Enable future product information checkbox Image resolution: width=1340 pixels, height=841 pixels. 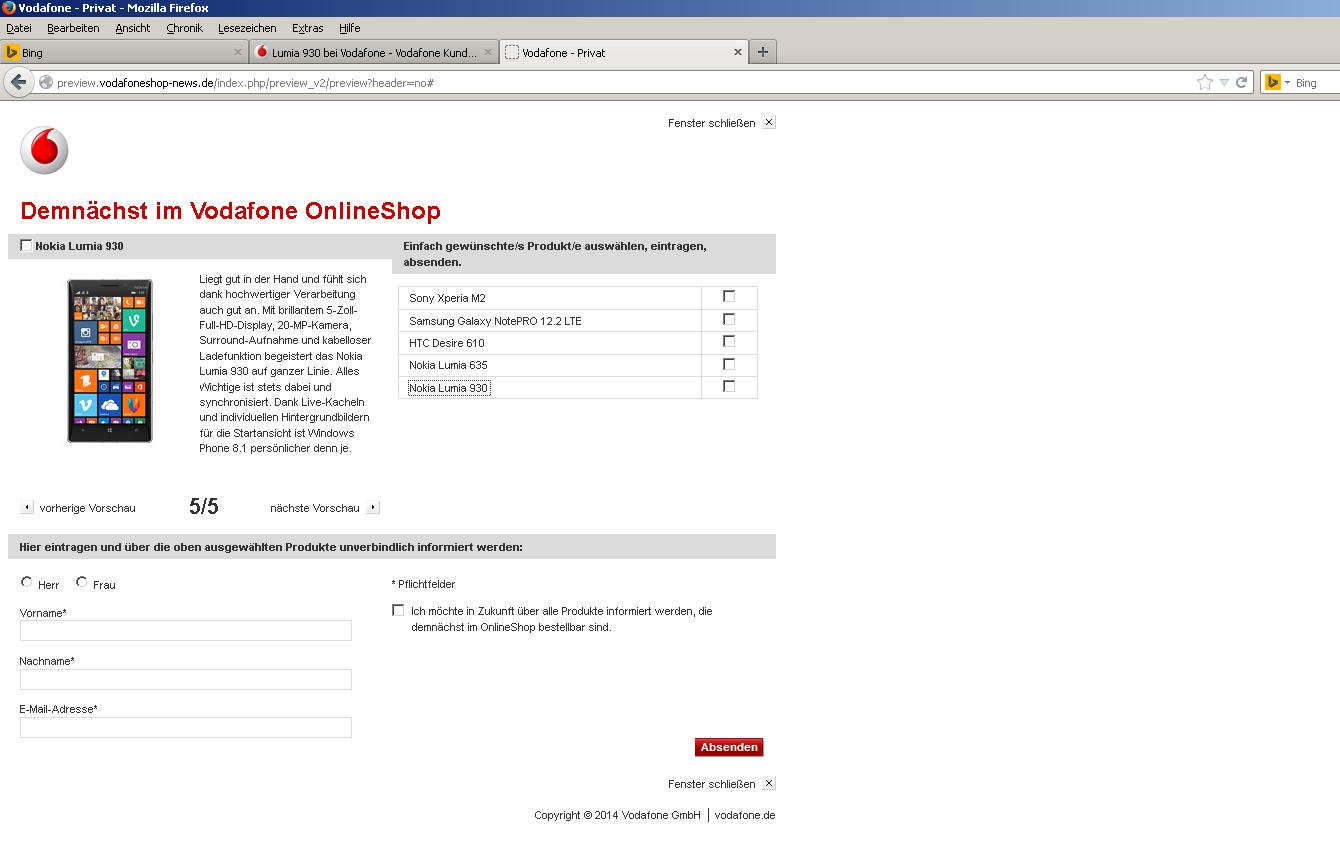click(x=398, y=610)
